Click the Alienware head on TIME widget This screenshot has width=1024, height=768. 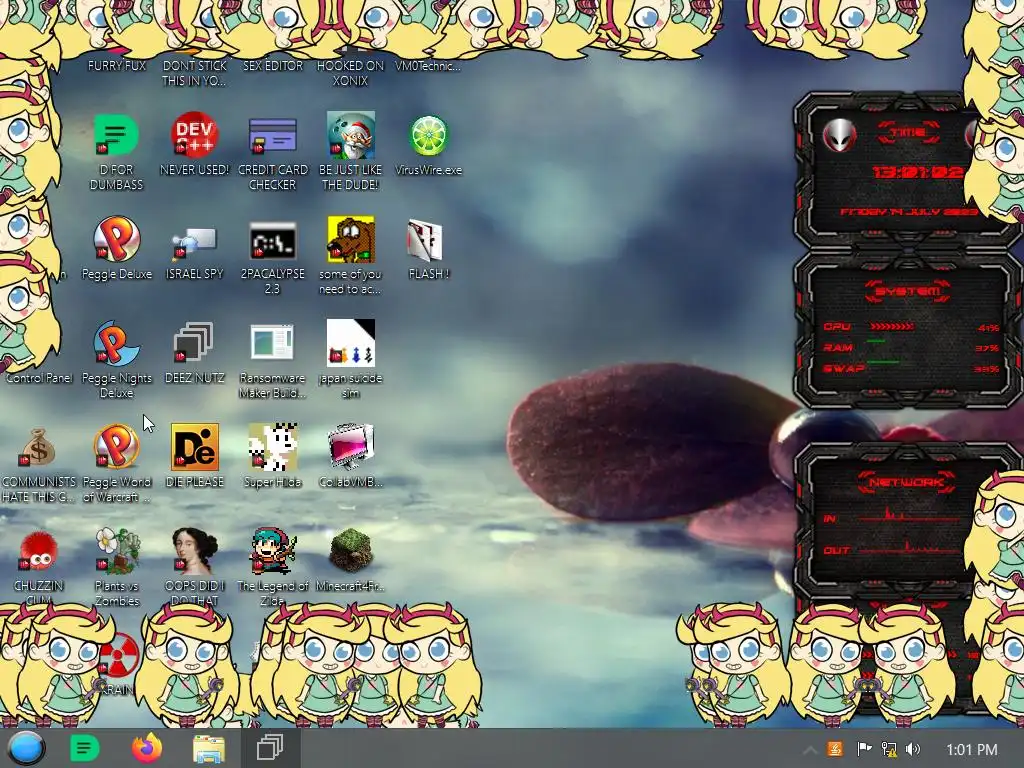tap(839, 135)
